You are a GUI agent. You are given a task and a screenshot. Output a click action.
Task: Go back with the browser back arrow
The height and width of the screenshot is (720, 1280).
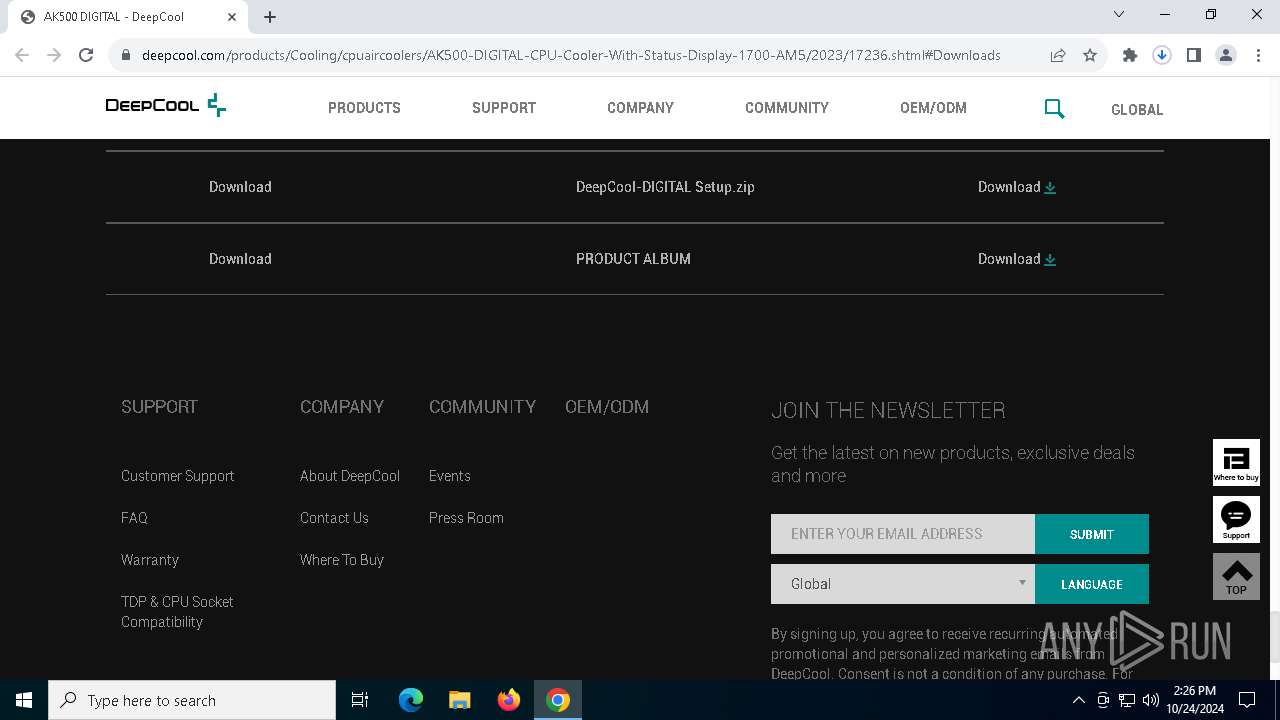click(22, 55)
